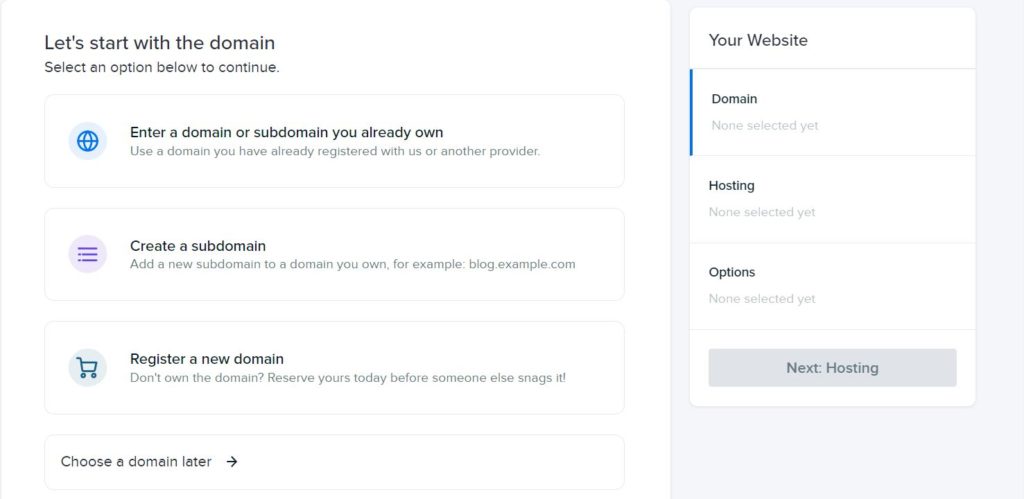Click the blue globe icon
The image size is (1024, 499).
coord(88,141)
